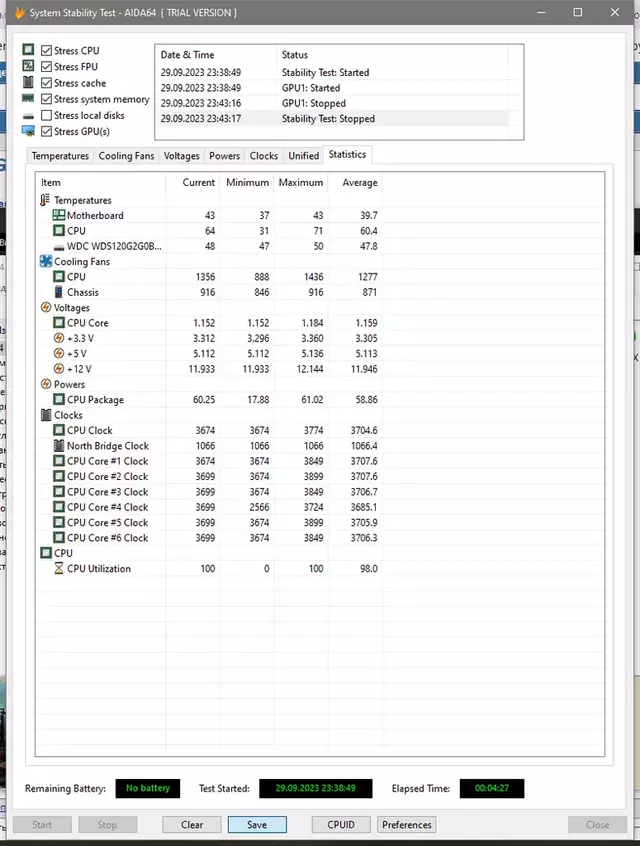The width and height of the screenshot is (640, 846).
Task: Open the Powers tab
Action: 224,155
